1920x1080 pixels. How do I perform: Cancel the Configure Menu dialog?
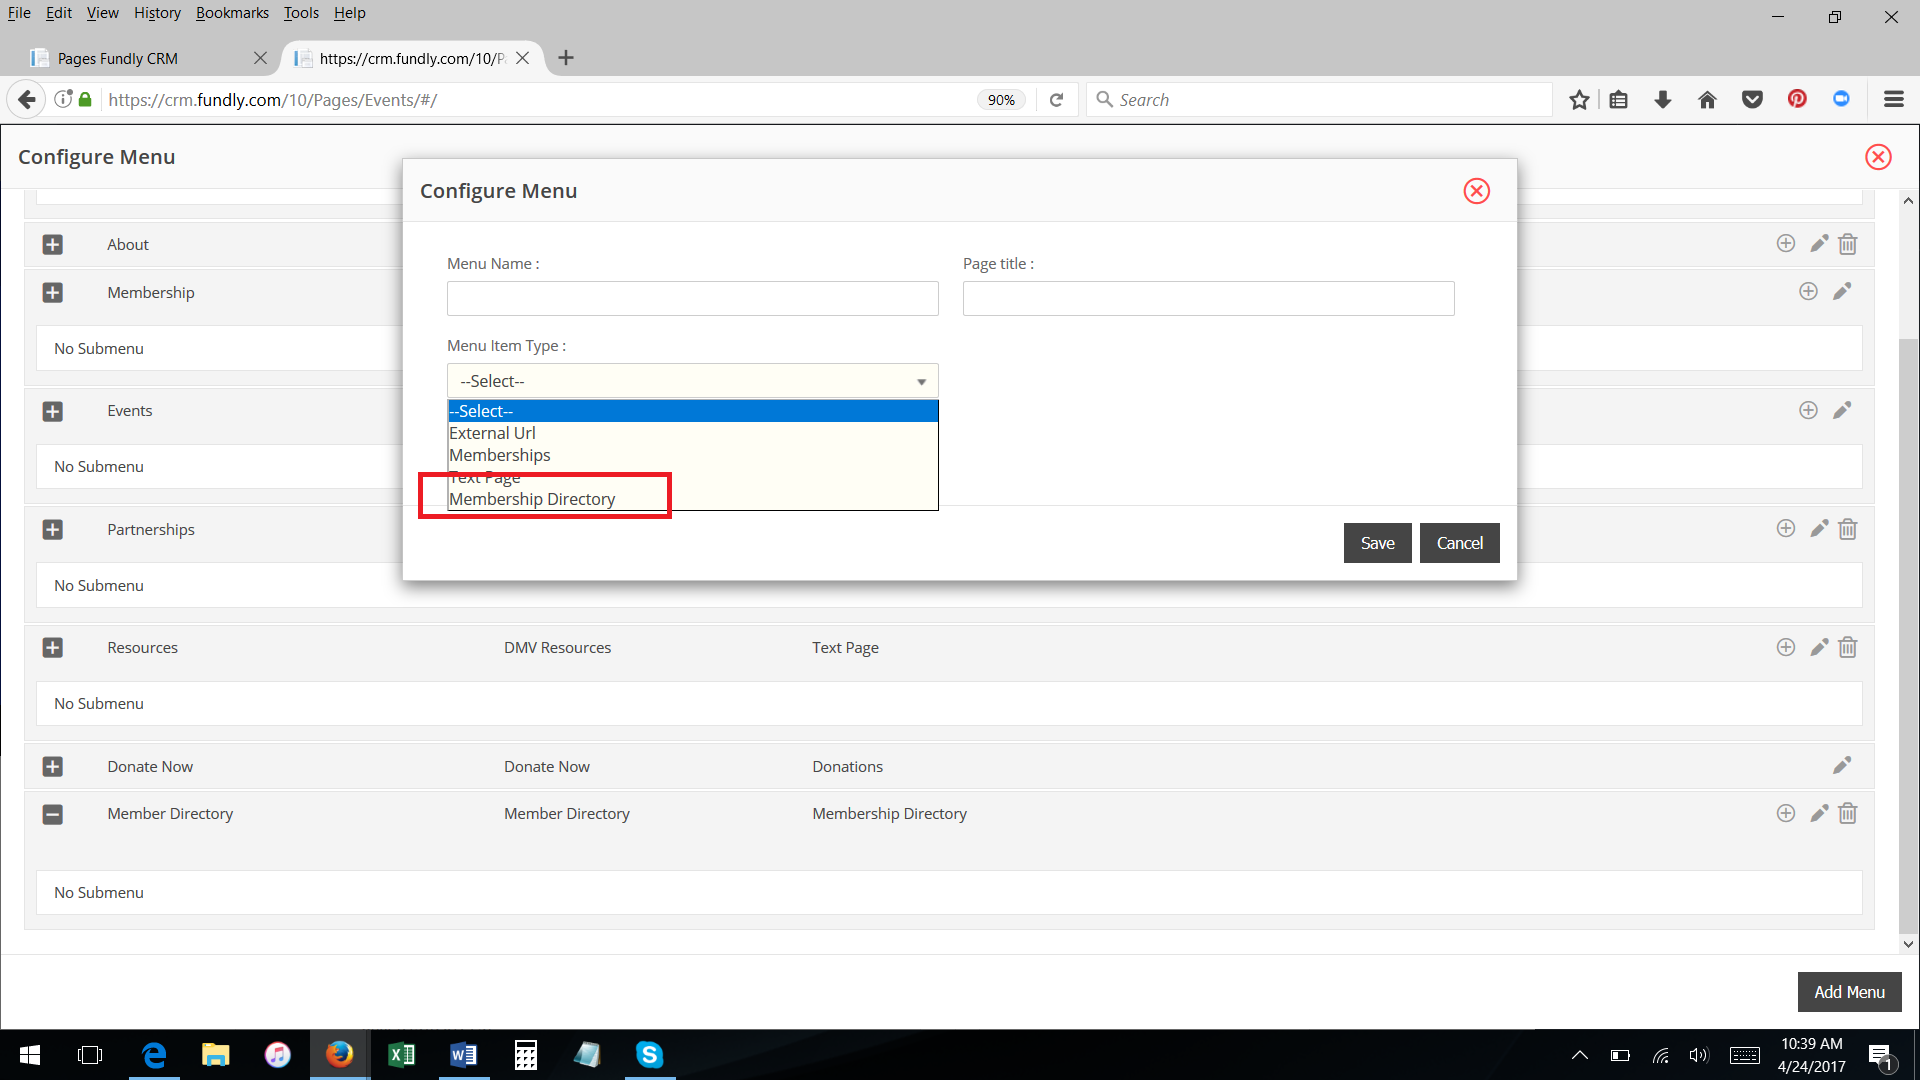[x=1459, y=543]
